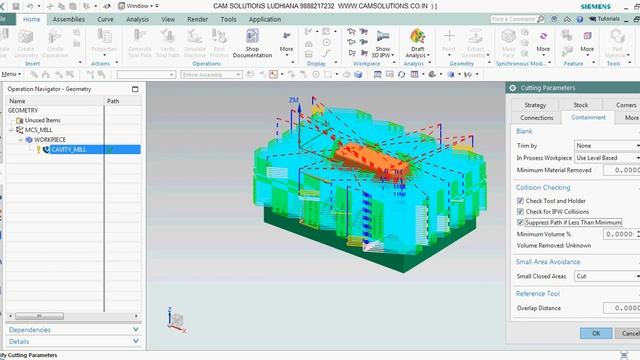Select the Containment tab
Screen dimensions: 640x360
[588, 117]
